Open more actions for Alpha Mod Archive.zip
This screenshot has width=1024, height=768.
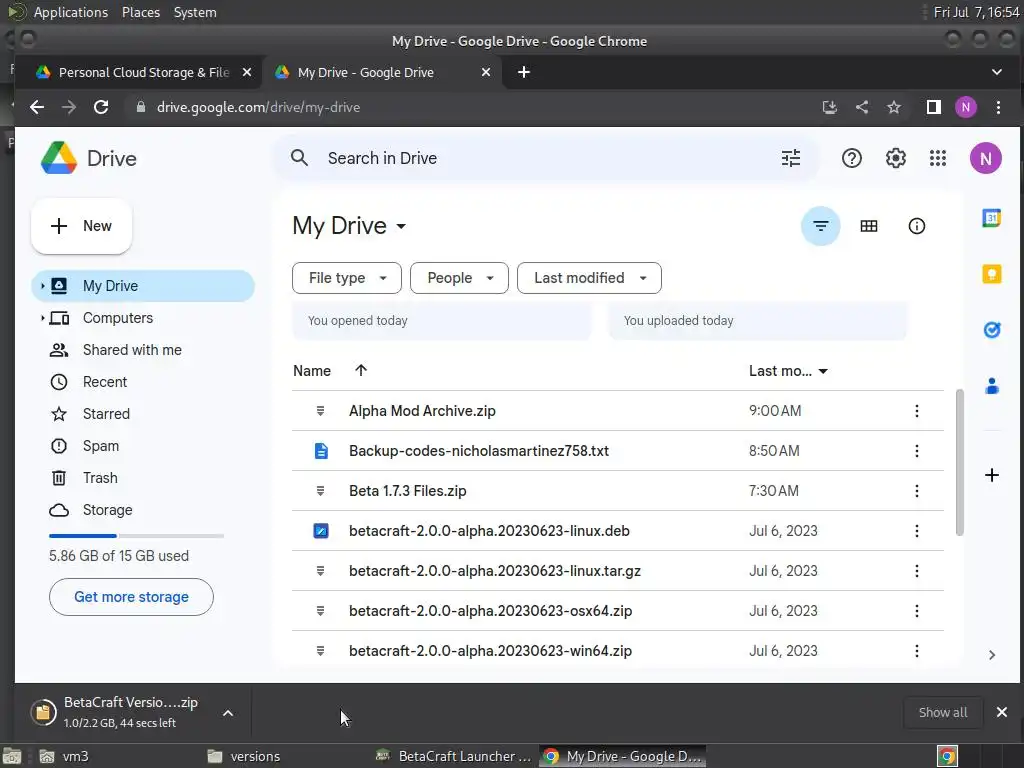(x=916, y=411)
